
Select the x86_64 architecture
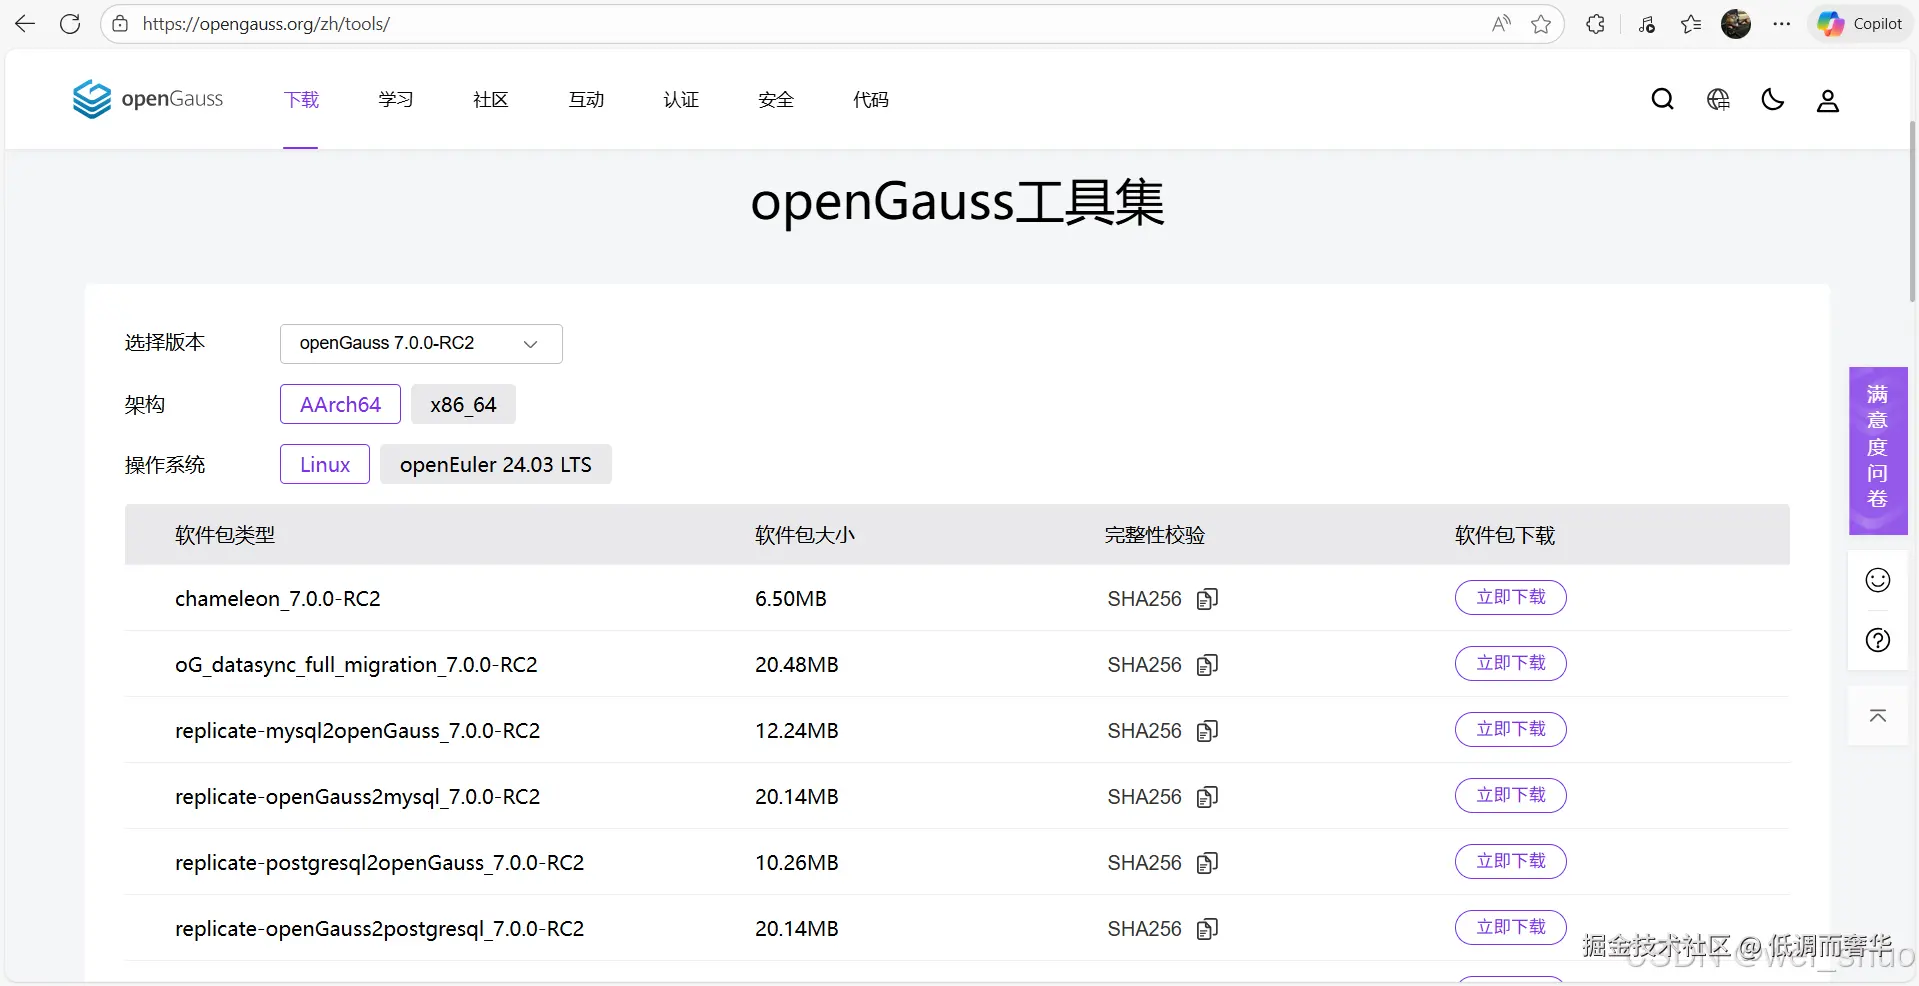coord(463,404)
